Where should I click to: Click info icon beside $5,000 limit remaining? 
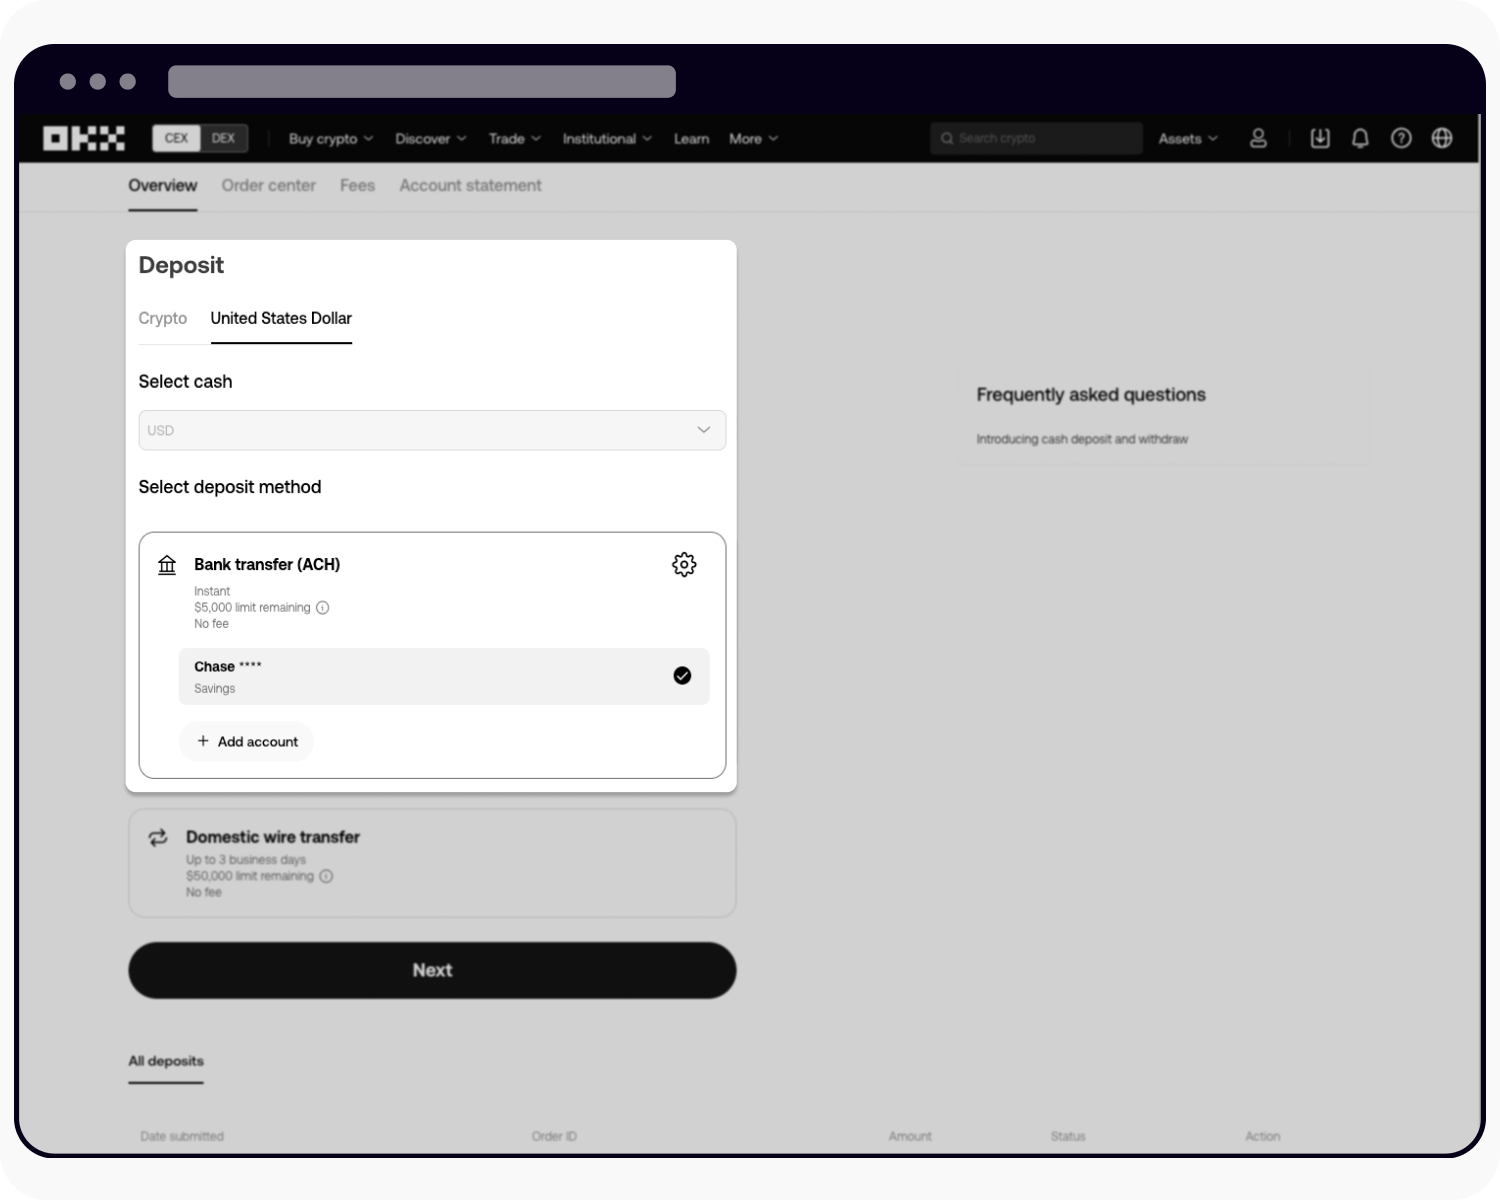click(322, 607)
